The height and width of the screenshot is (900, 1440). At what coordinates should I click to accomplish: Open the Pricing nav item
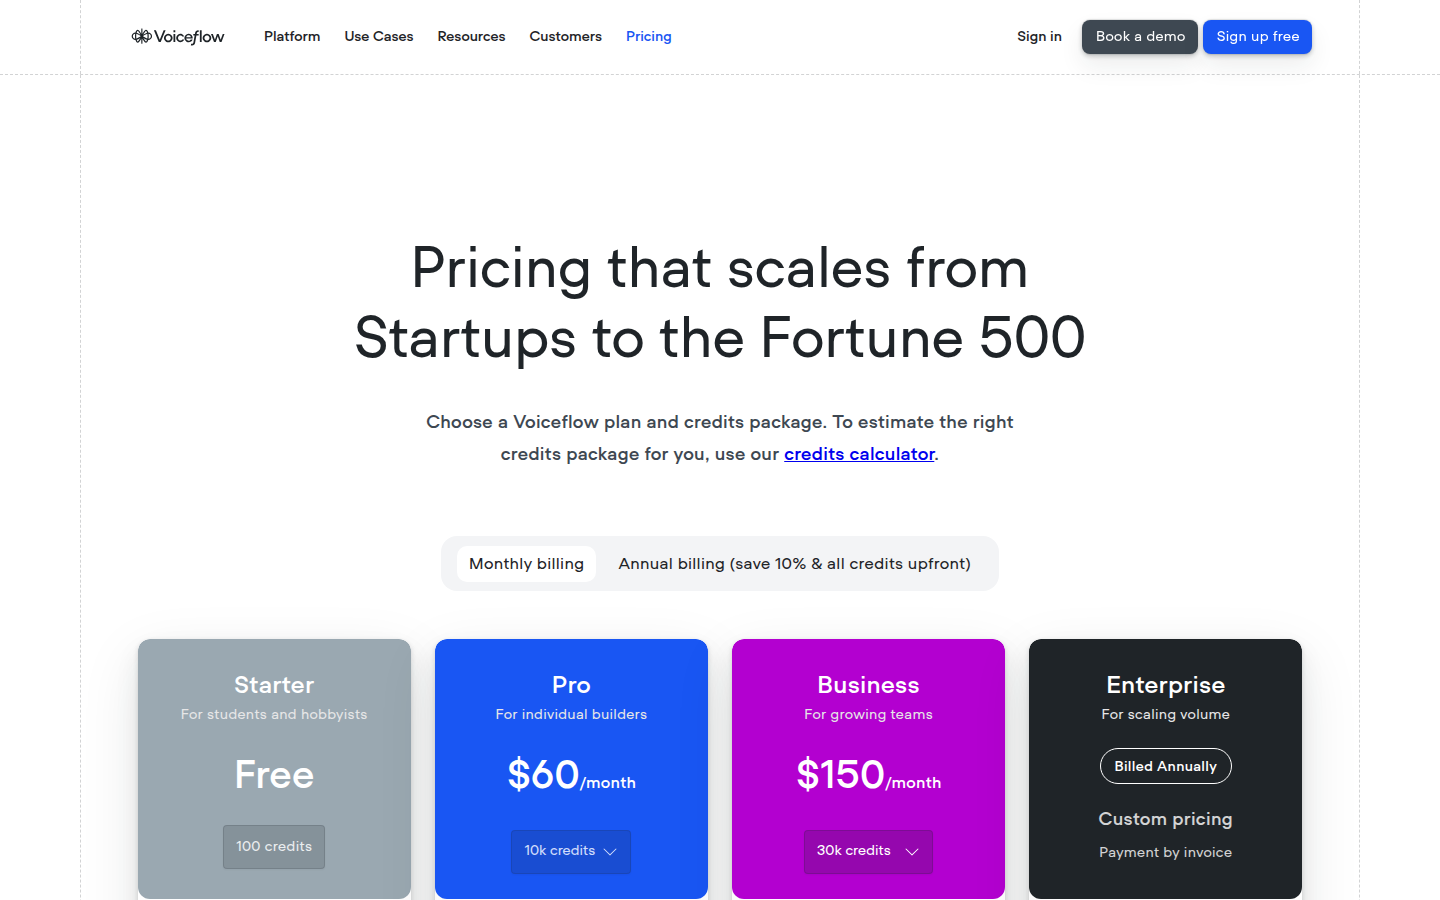tap(649, 37)
